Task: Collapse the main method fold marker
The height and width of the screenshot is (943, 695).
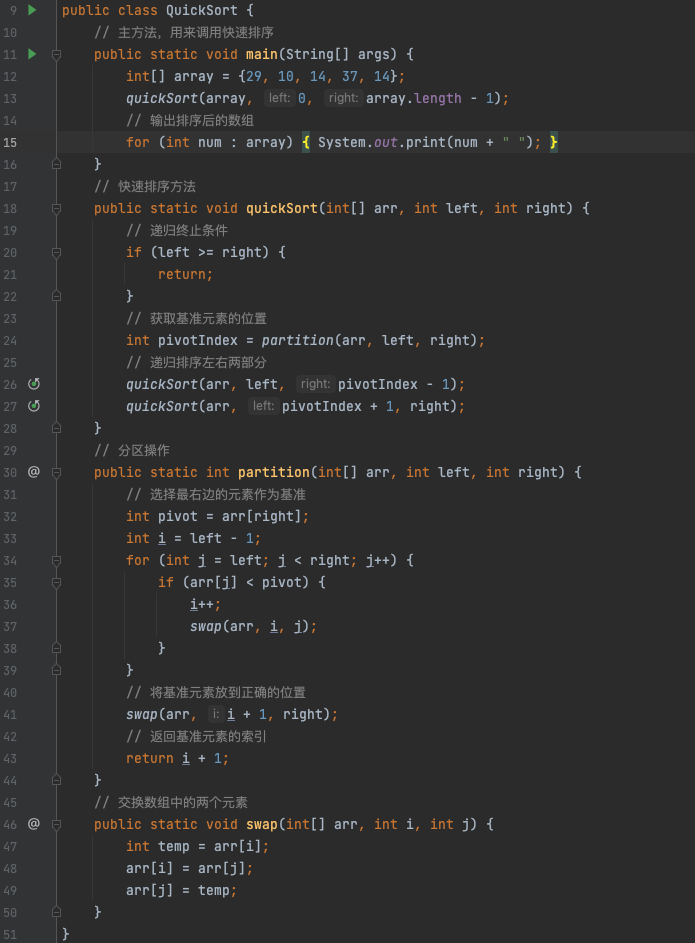Action: pos(57,55)
